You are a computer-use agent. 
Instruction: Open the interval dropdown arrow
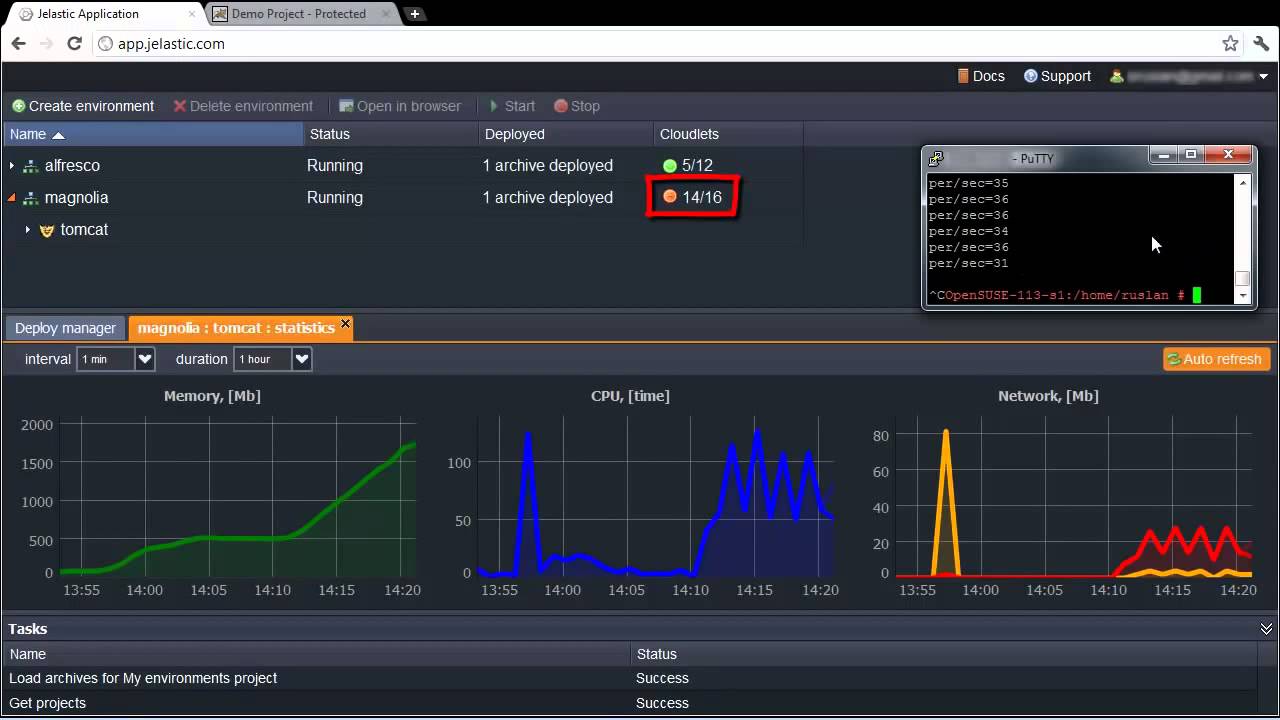click(x=145, y=359)
